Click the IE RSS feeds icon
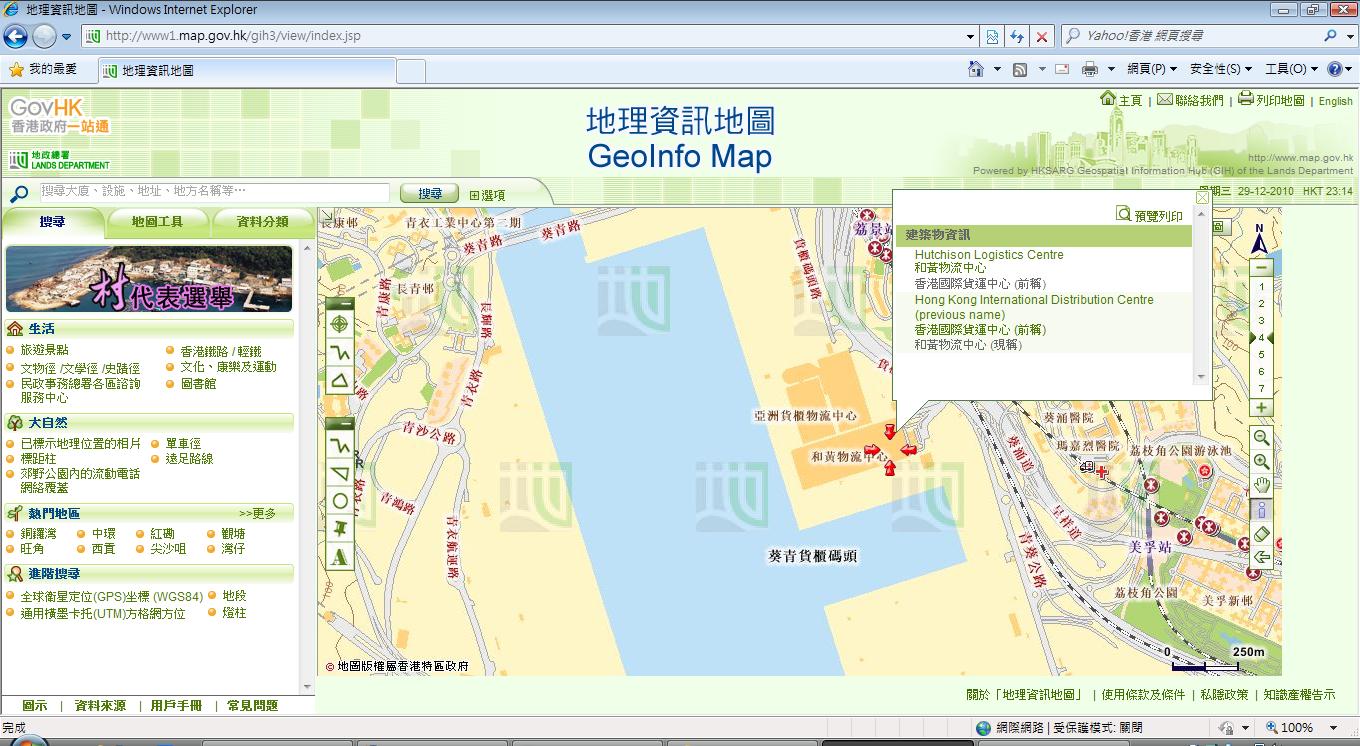 click(x=1020, y=69)
